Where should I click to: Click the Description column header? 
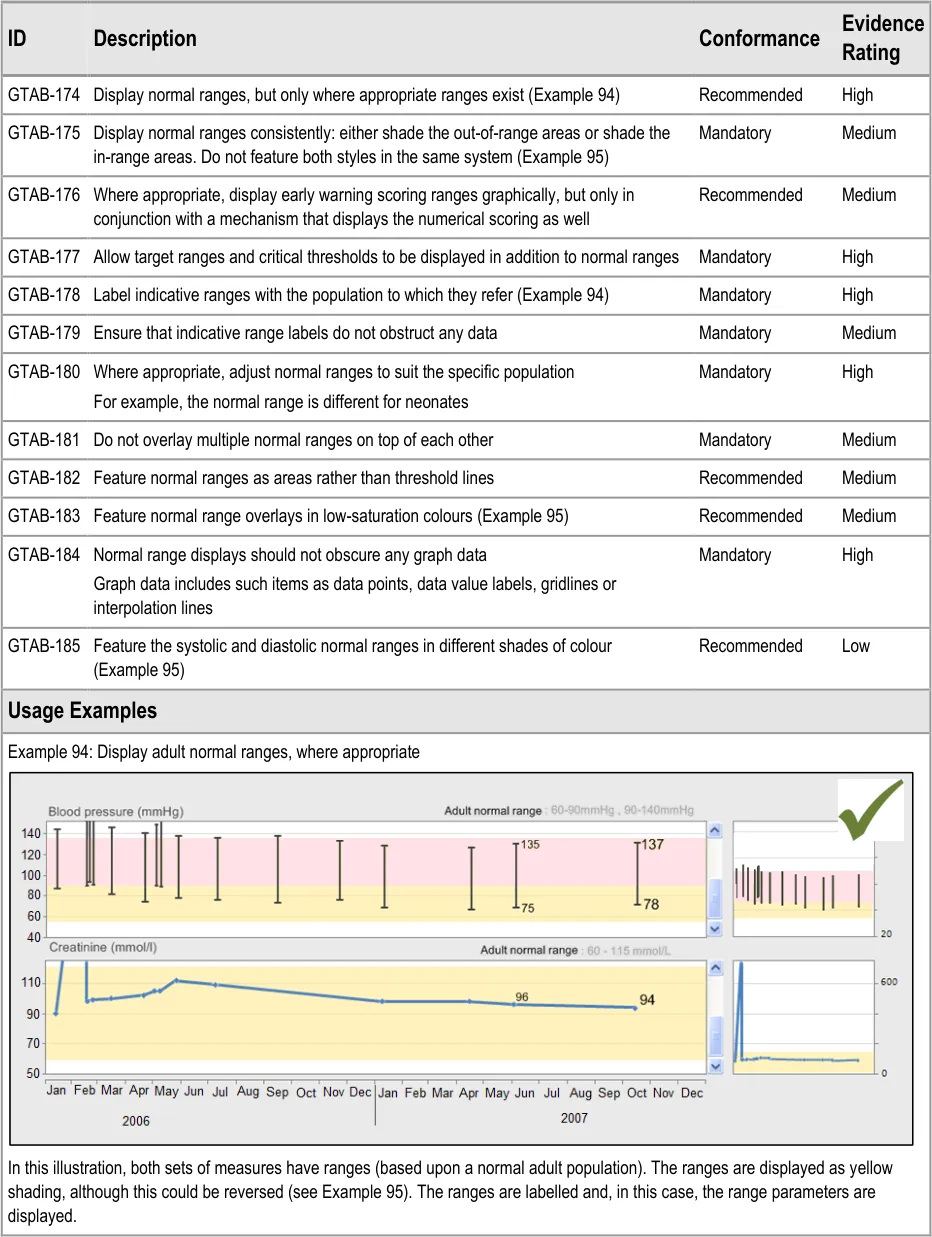tap(145, 39)
